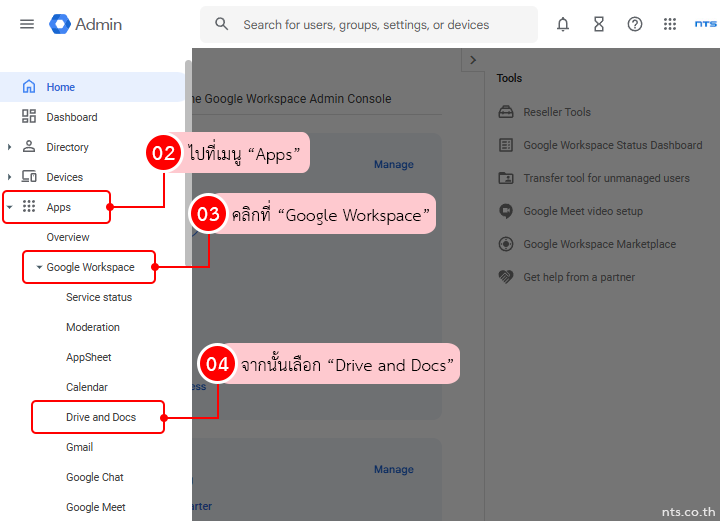720x521 pixels.
Task: Open help question mark icon
Action: coord(635,24)
